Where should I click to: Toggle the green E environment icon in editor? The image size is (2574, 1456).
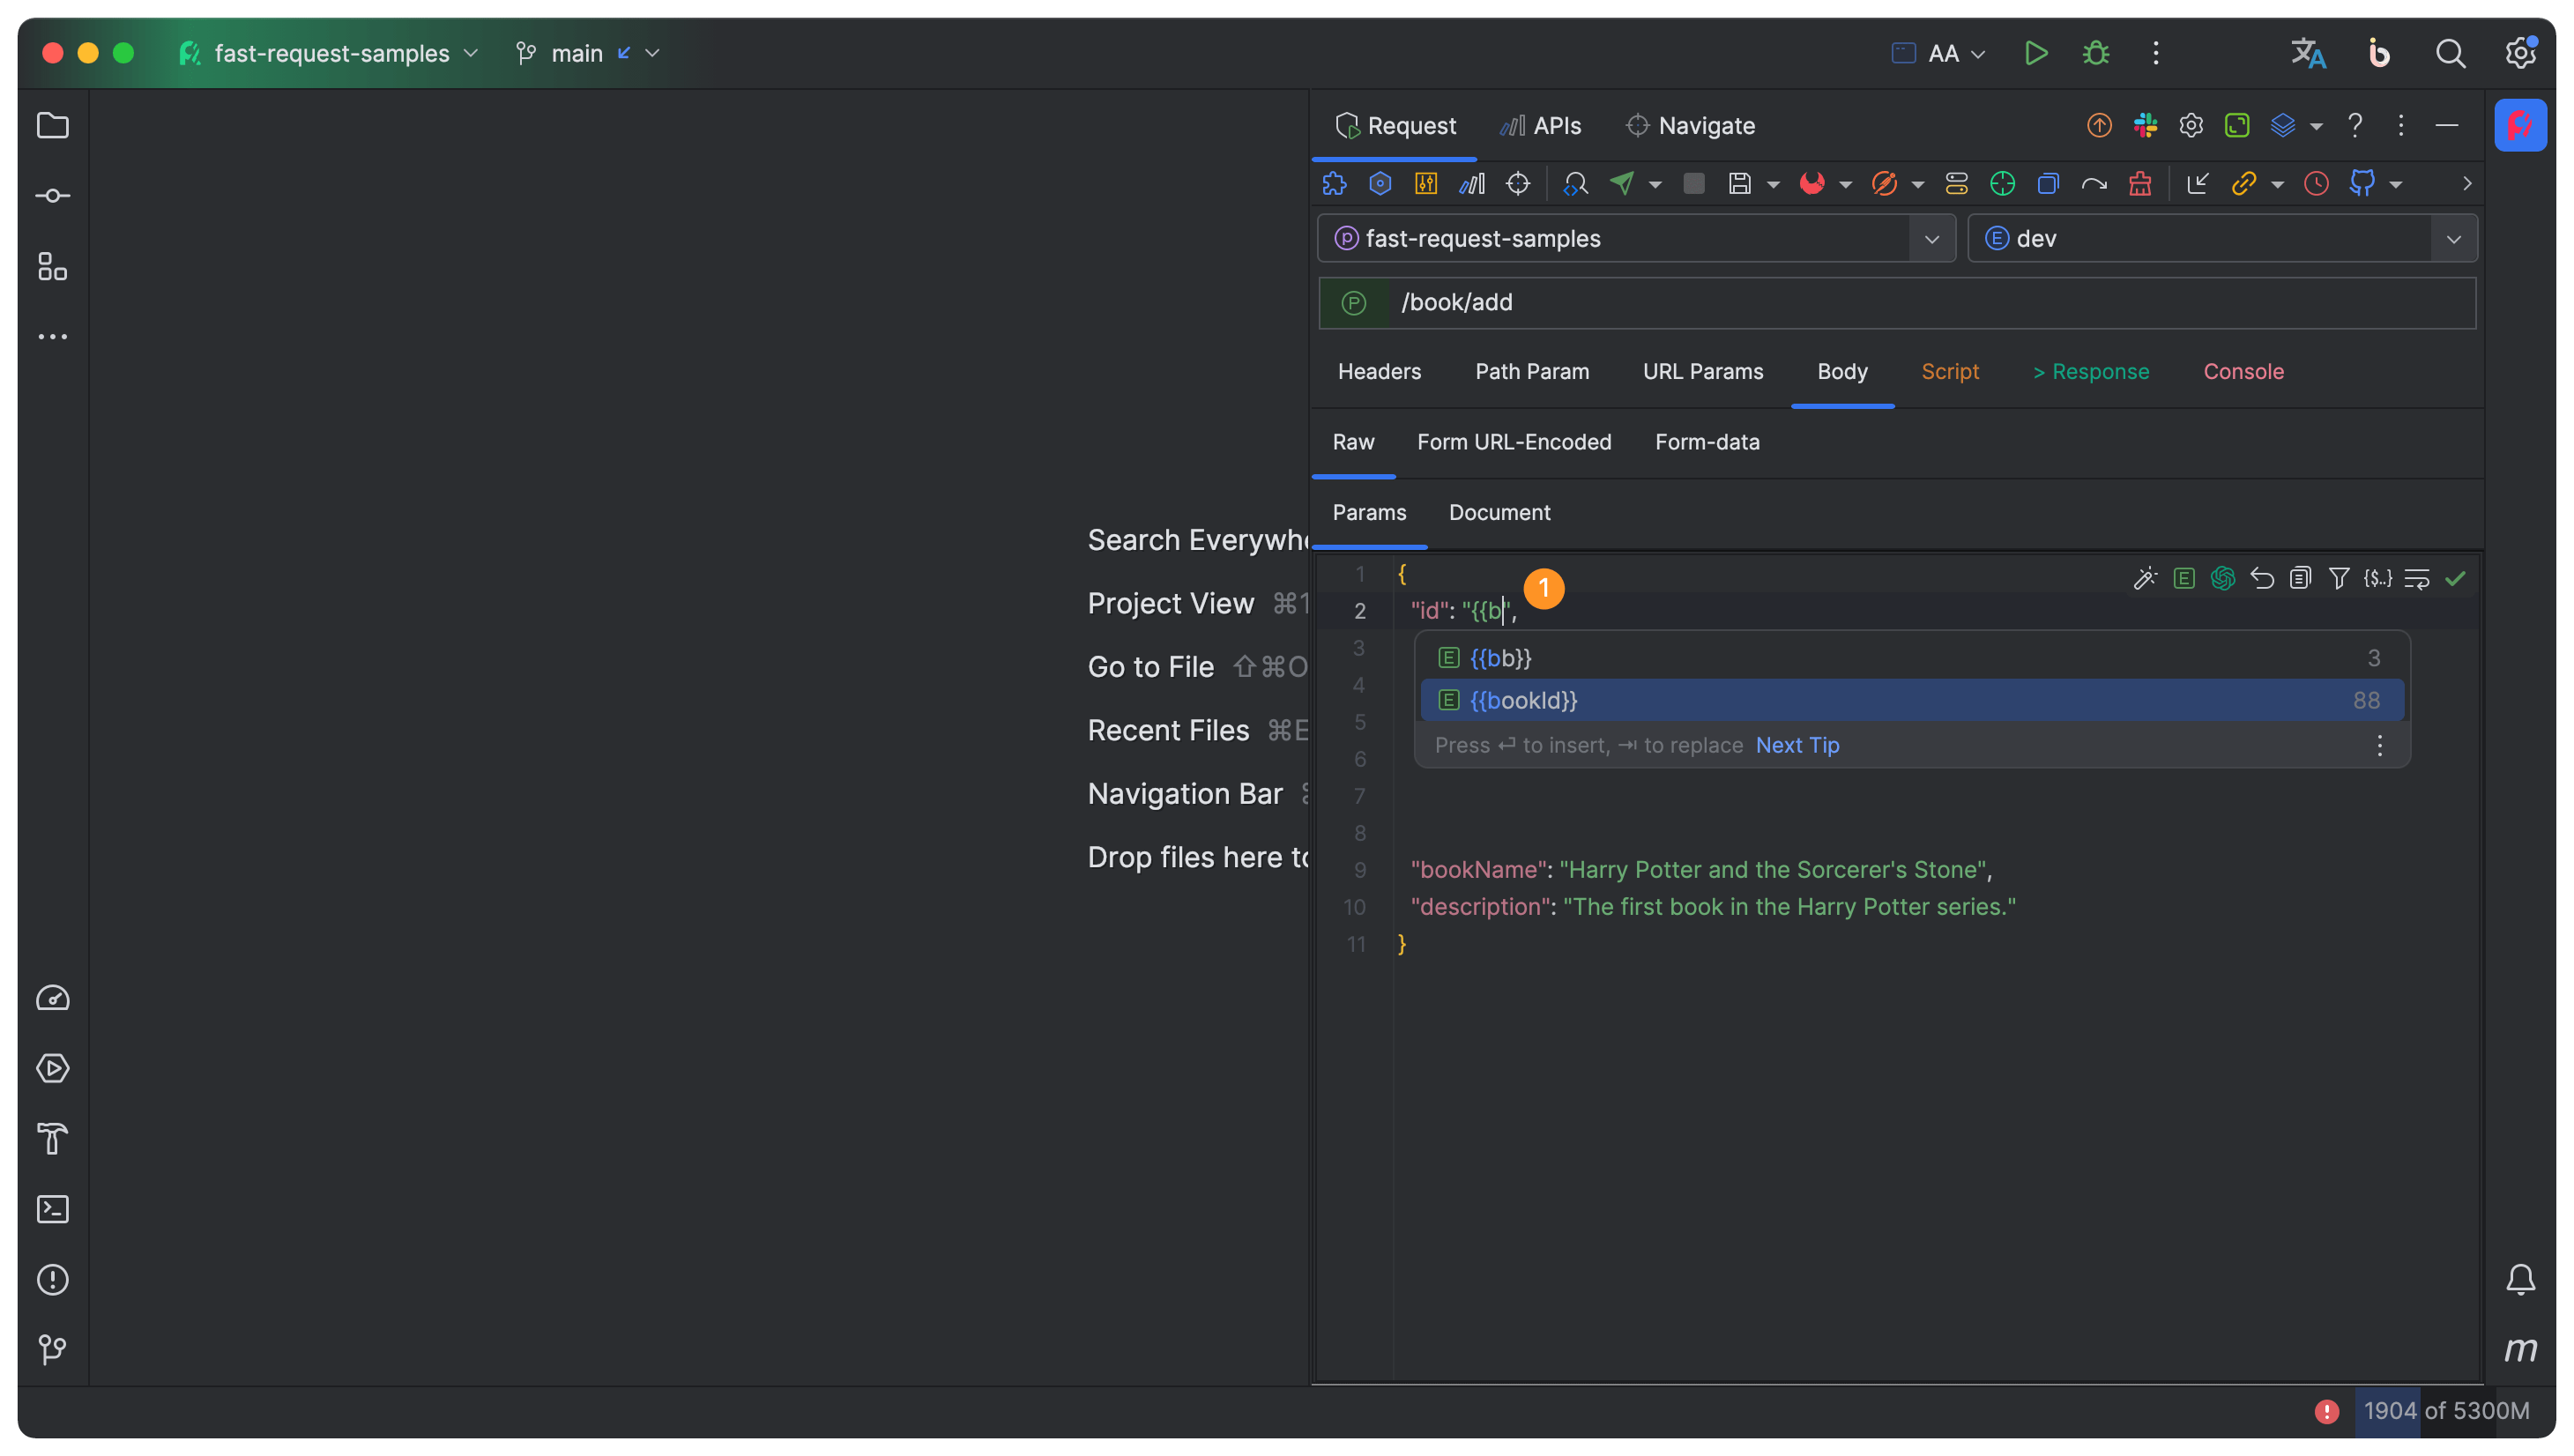2184,579
